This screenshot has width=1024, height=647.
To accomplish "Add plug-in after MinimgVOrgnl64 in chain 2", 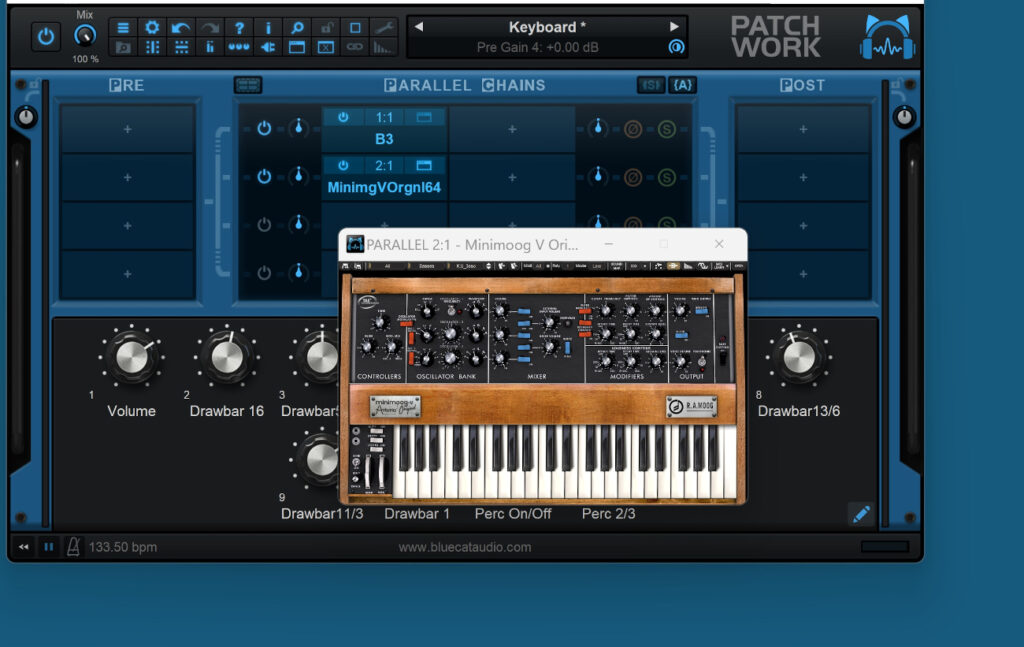I will coord(512,178).
